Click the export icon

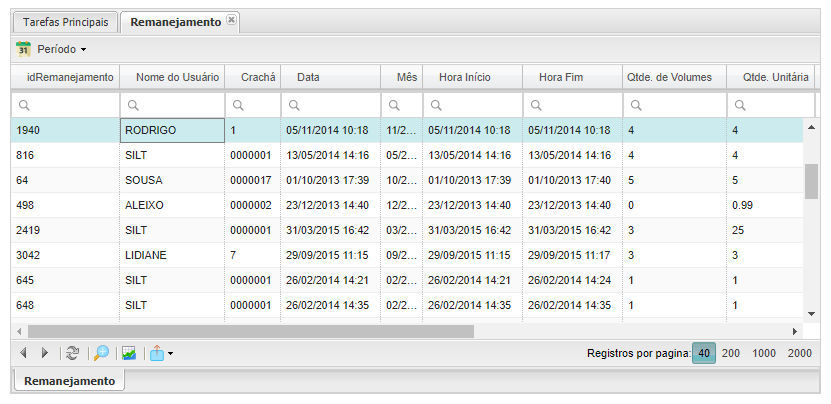(157, 353)
